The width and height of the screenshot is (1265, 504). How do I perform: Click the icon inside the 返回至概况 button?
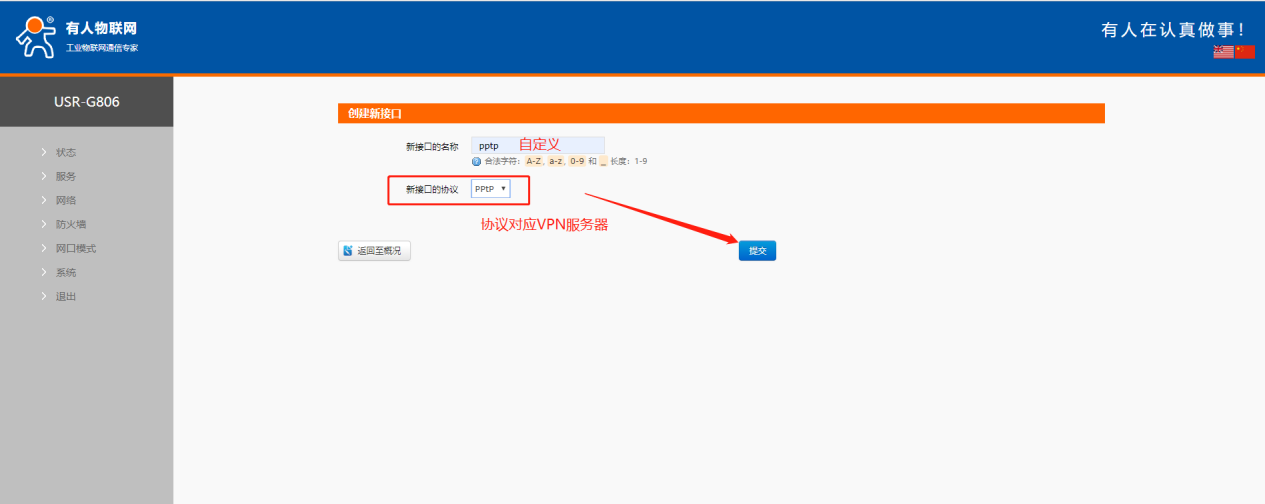(348, 251)
